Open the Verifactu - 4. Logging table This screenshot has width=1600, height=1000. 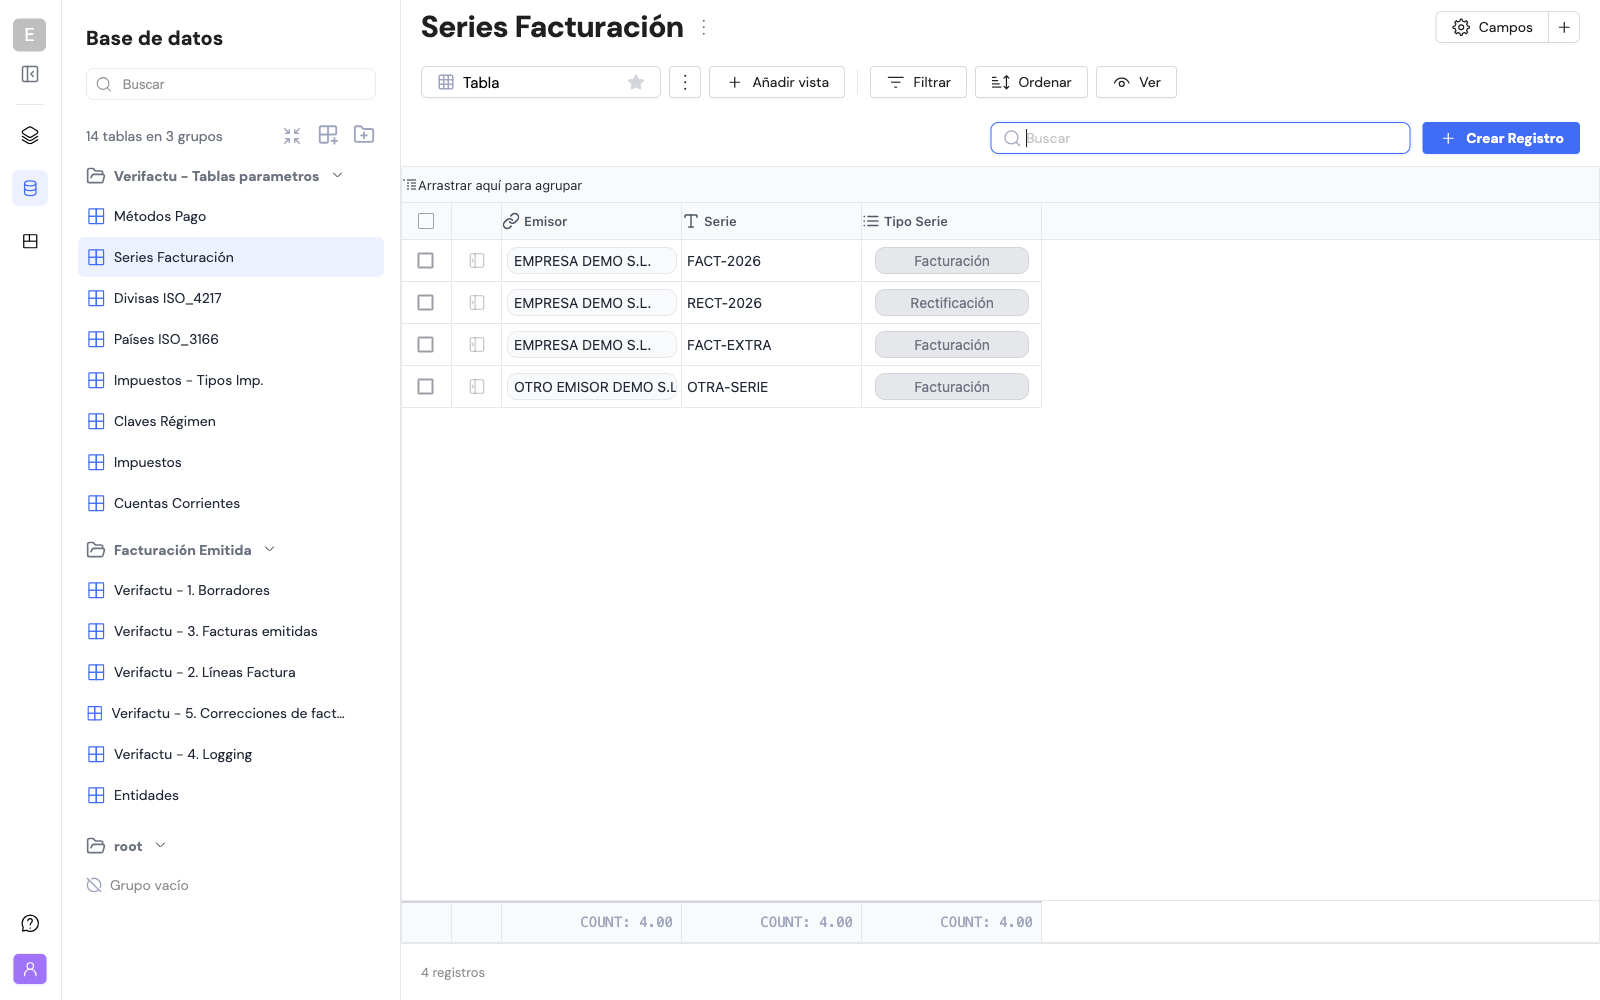click(231, 754)
